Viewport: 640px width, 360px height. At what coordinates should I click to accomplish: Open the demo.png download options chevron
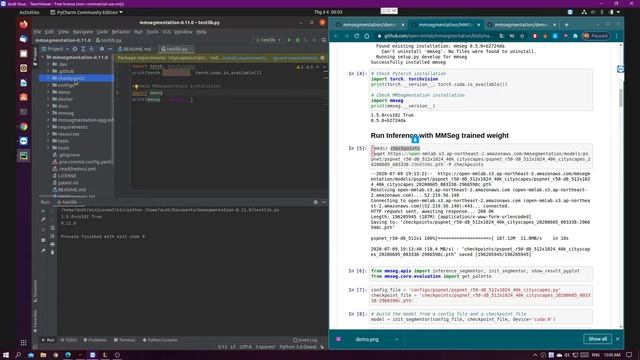click(396, 339)
